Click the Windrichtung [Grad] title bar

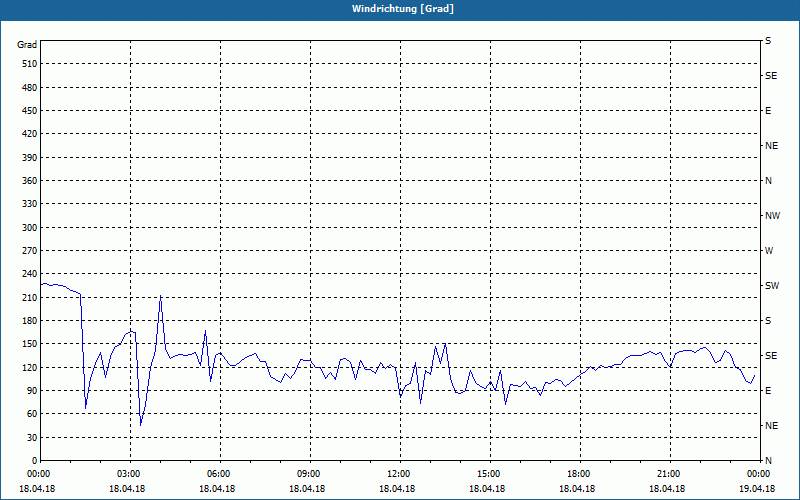(x=400, y=9)
